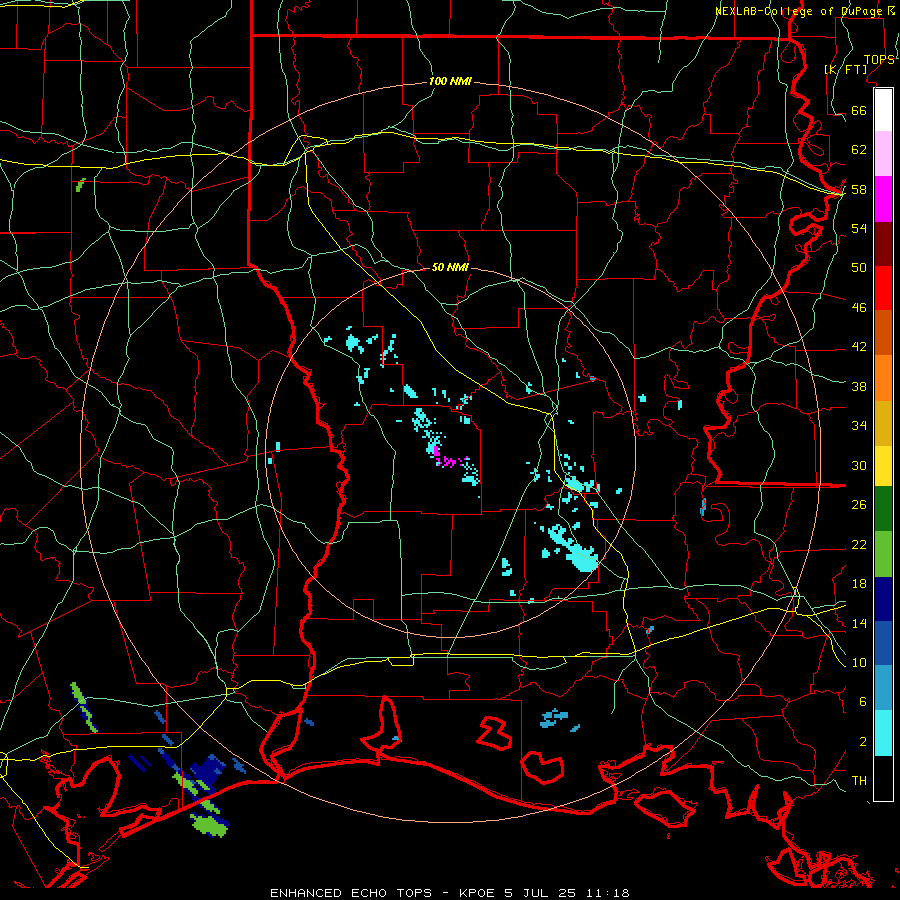Viewport: 900px width, 900px height.
Task: Click the 'TOPS' legend title
Action: point(879,60)
